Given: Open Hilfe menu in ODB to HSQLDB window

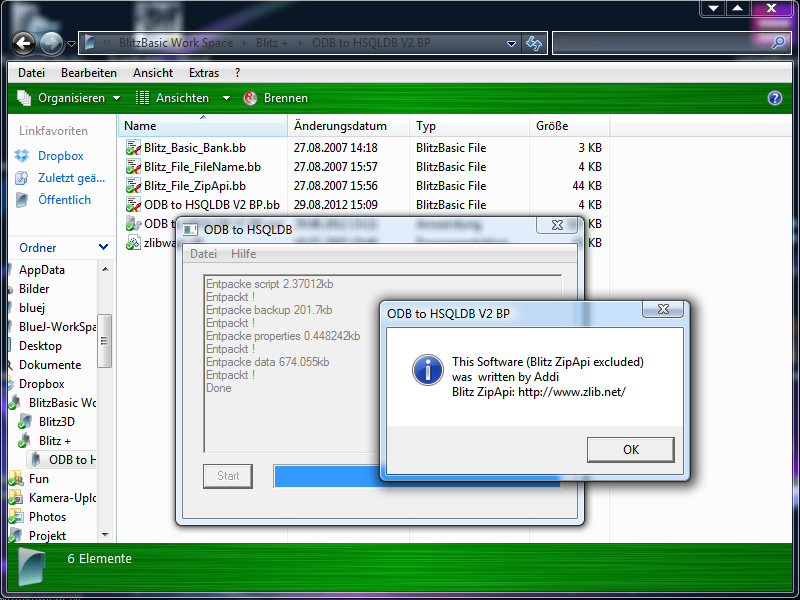Looking at the screenshot, I should [x=243, y=254].
